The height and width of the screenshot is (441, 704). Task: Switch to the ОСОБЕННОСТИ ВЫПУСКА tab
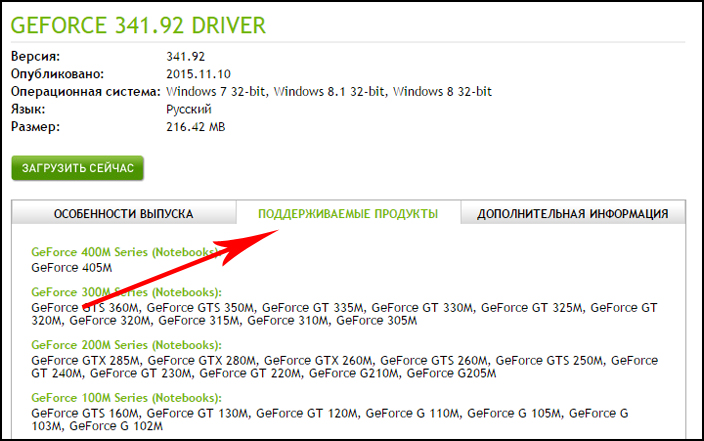(123, 214)
